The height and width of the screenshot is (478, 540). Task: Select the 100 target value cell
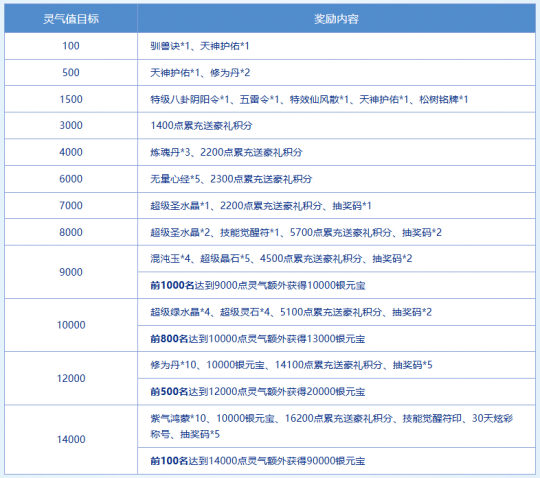(x=71, y=46)
